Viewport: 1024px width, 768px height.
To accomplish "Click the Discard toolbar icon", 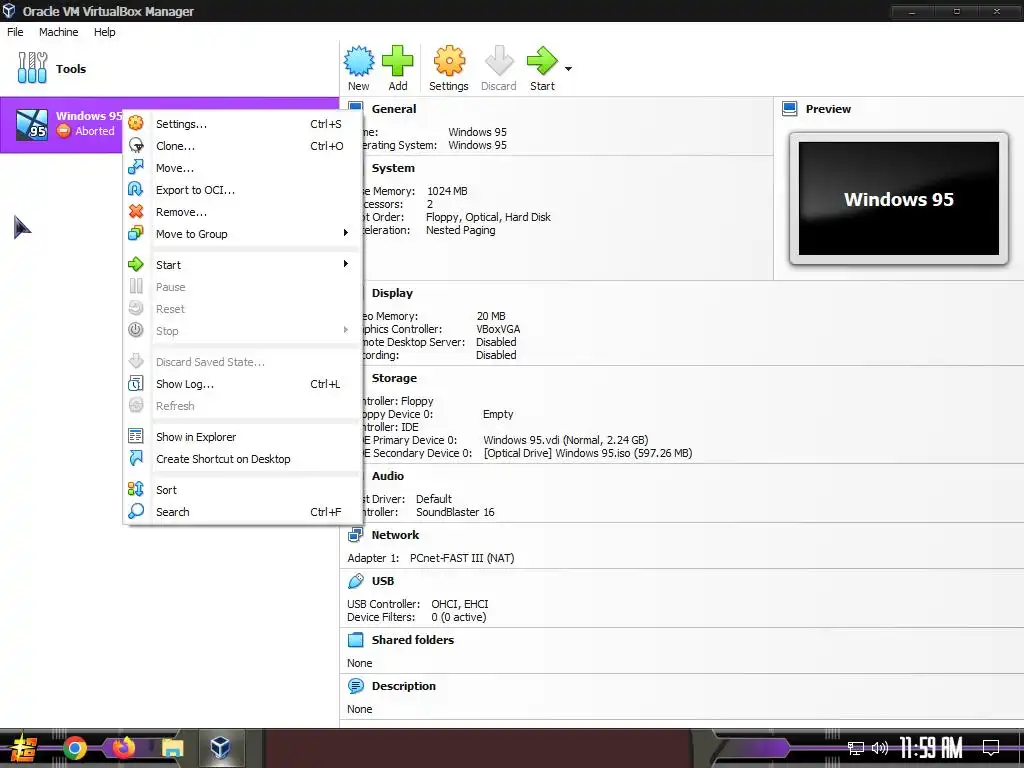I will click(499, 61).
